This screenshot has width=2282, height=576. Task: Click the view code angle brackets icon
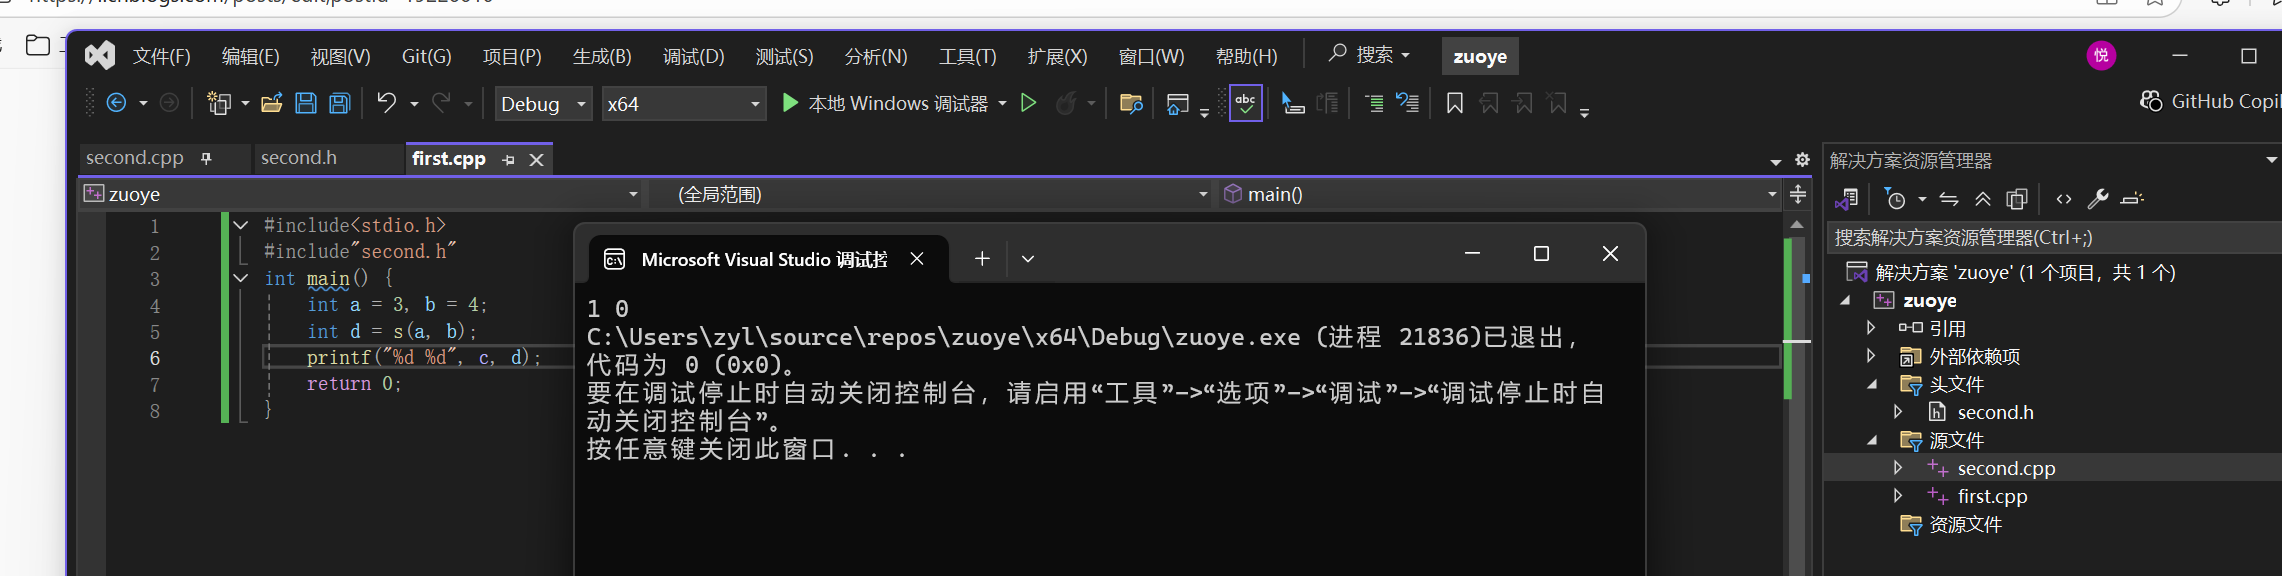(2064, 199)
